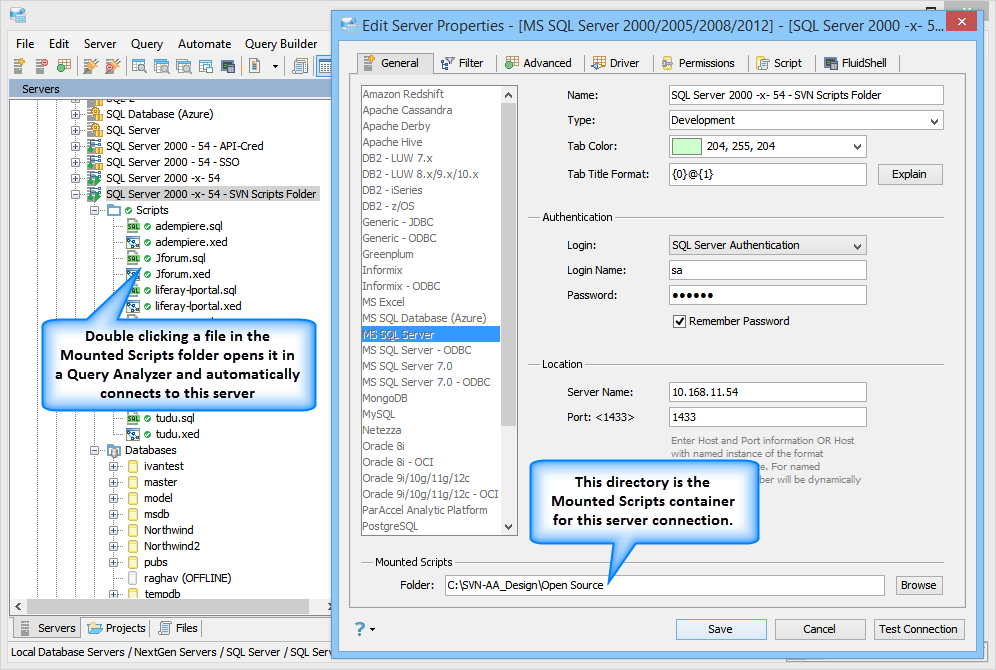Viewport: 996px width, 670px height.
Task: Click the Cancel button
Action: click(x=819, y=629)
